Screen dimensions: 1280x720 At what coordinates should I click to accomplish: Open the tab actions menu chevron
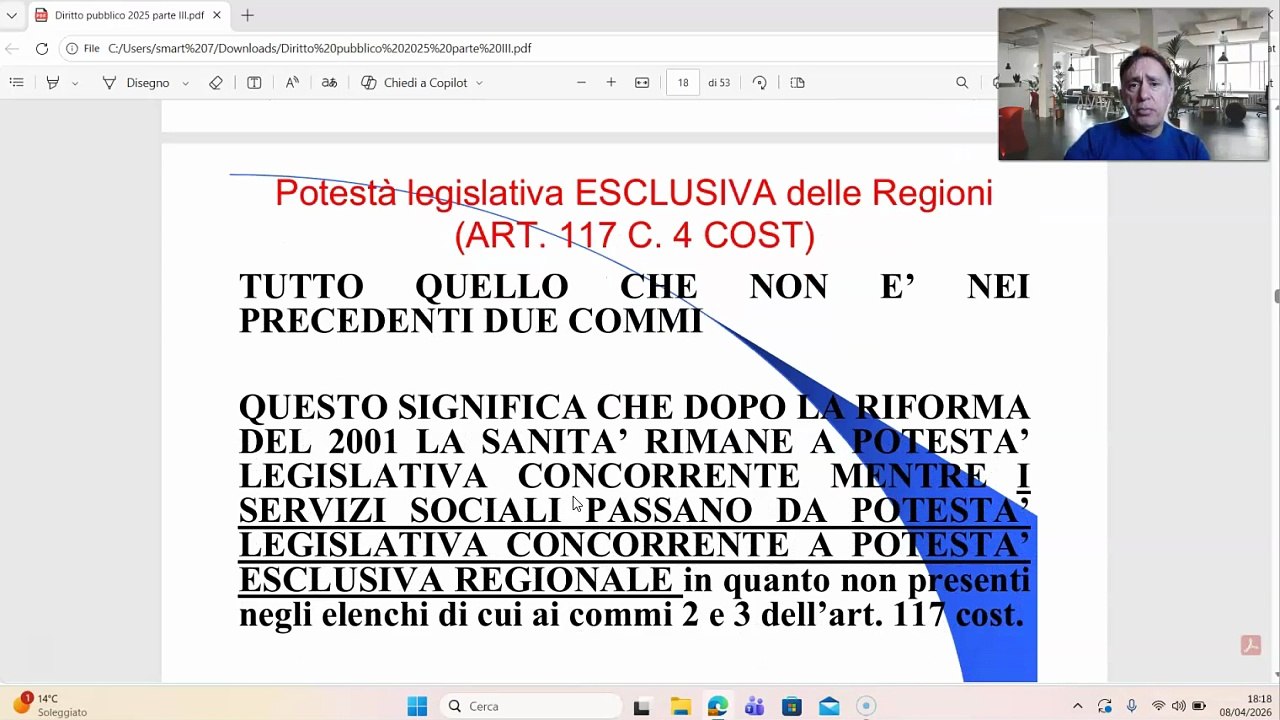[11, 15]
